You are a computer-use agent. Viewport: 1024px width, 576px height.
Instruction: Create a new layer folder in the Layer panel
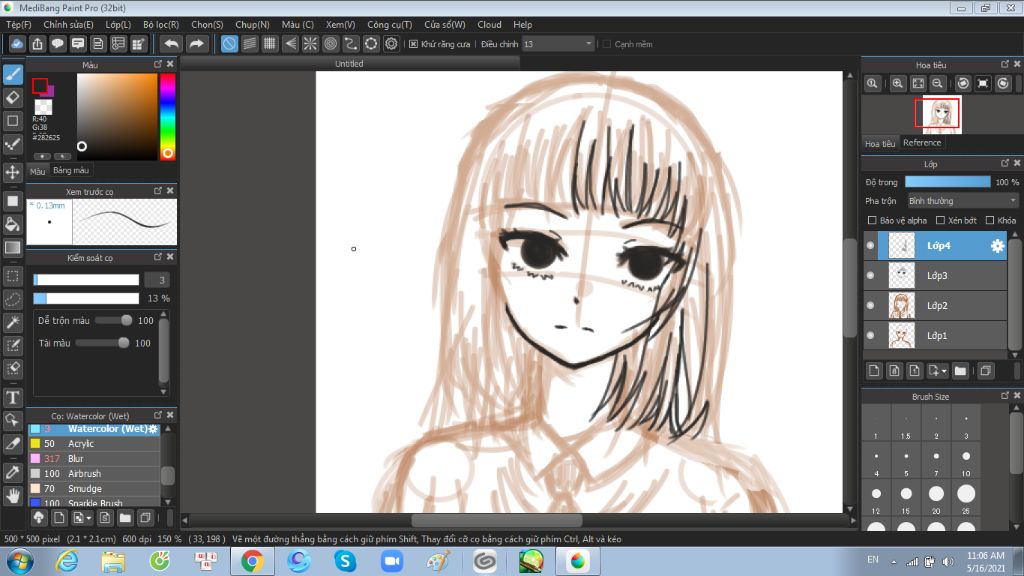[x=960, y=371]
